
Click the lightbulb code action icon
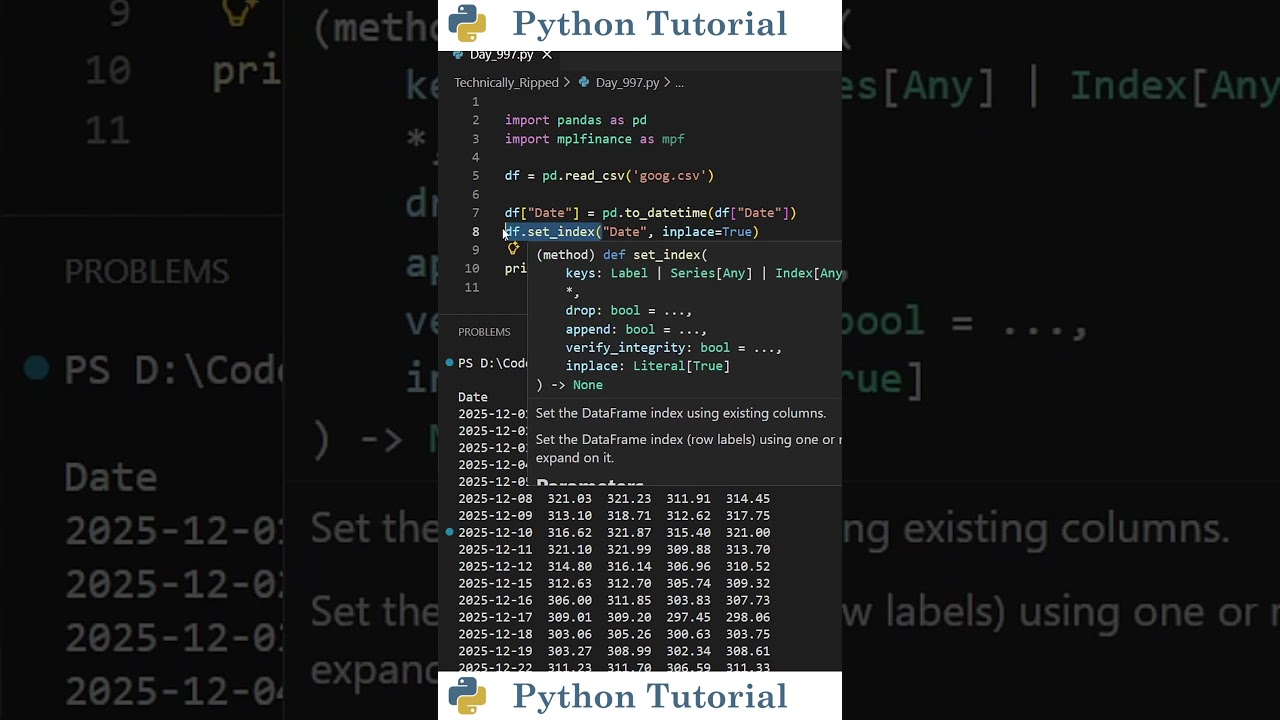pos(513,249)
